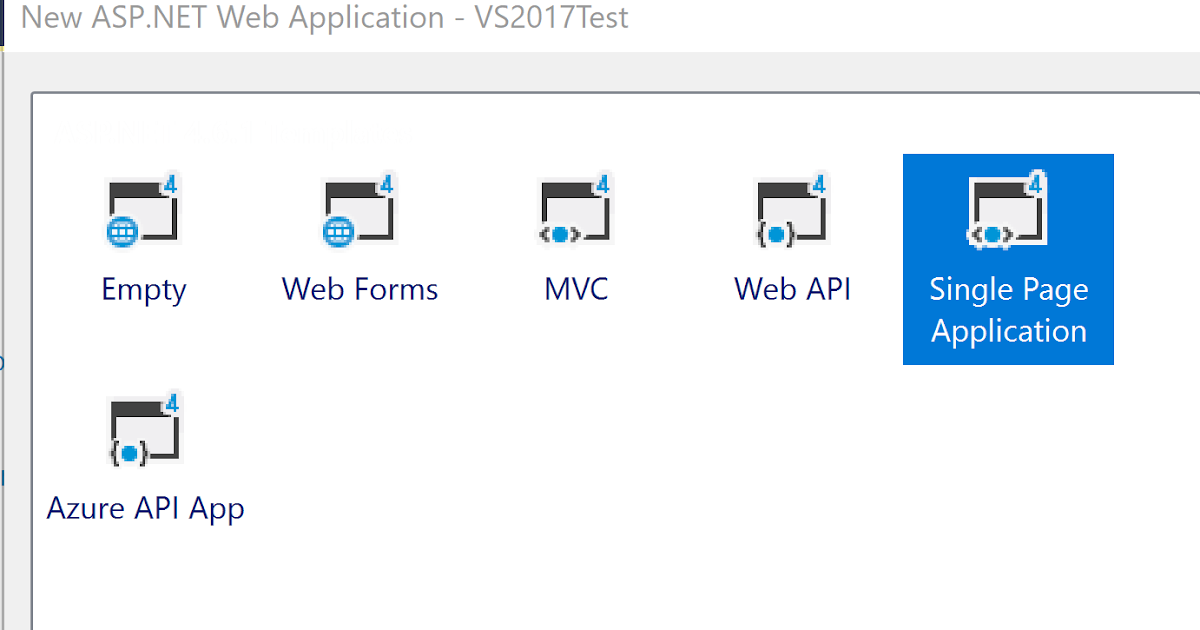Click the version 4 badge on MVC icon
The width and height of the screenshot is (1200, 630).
602,185
